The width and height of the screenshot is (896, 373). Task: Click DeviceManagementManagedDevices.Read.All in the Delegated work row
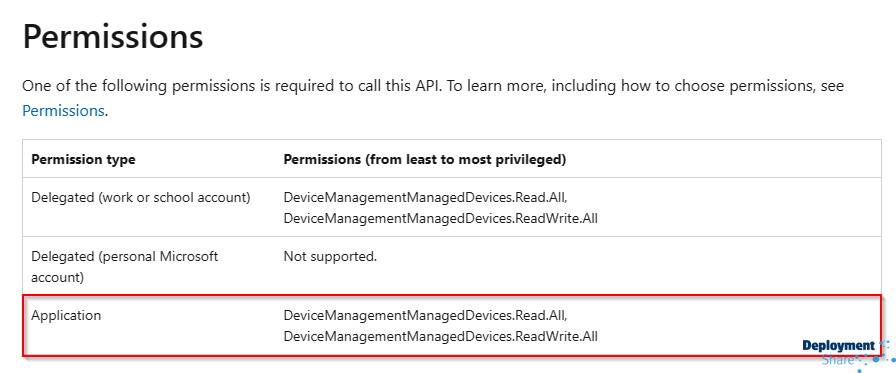(425, 198)
